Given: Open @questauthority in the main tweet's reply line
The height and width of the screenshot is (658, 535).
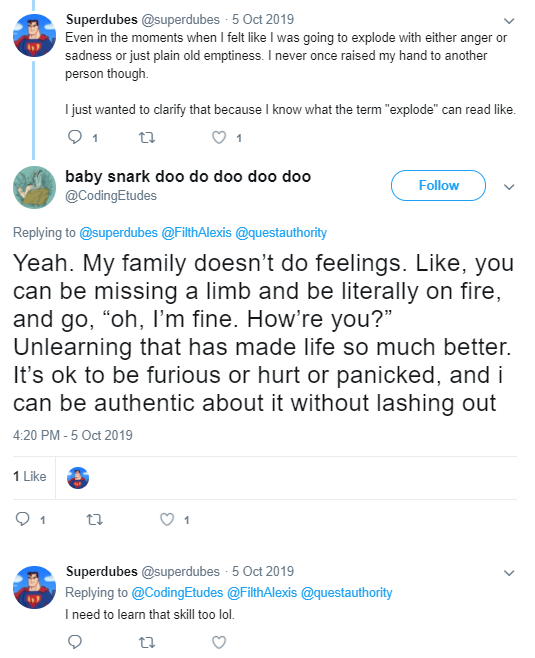Looking at the screenshot, I should tap(281, 232).
